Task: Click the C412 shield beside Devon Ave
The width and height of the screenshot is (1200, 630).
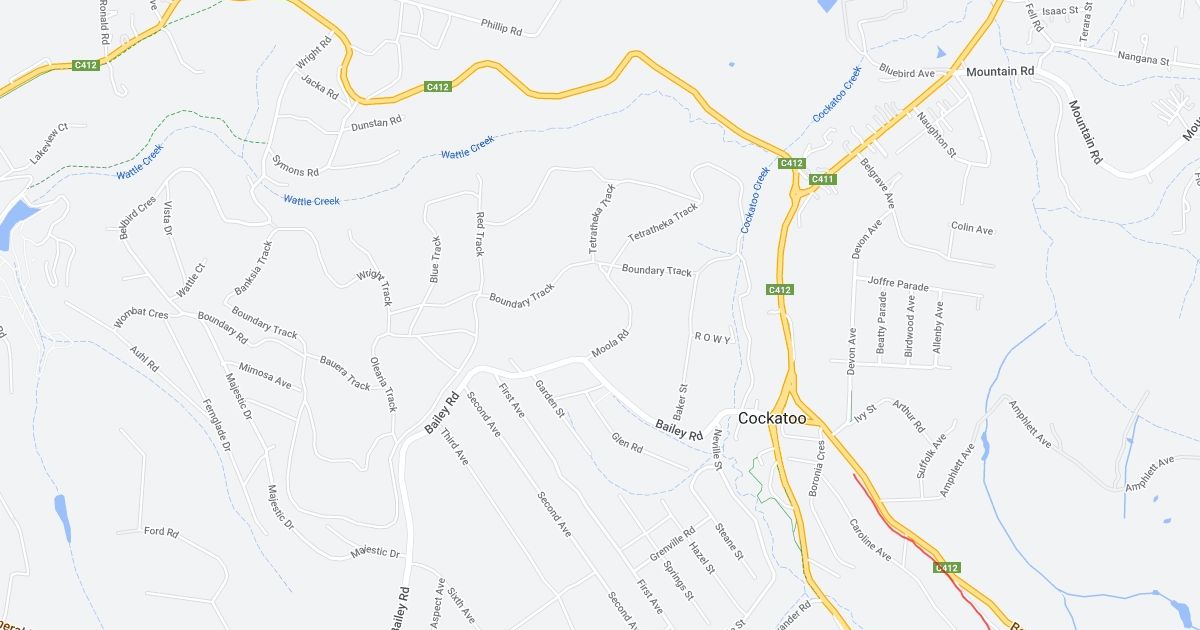Action: coord(781,290)
